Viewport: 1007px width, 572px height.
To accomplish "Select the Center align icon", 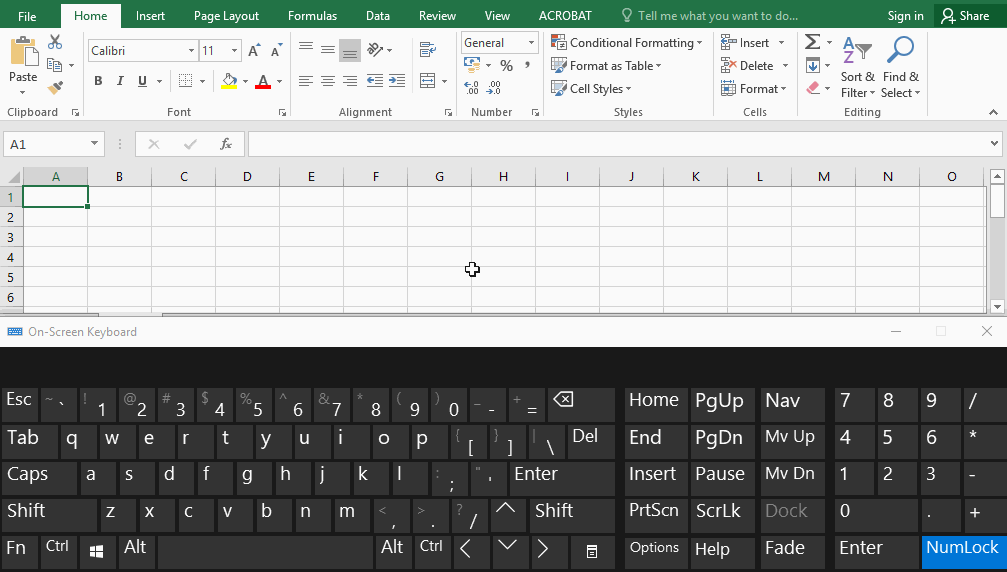I will tap(327, 81).
